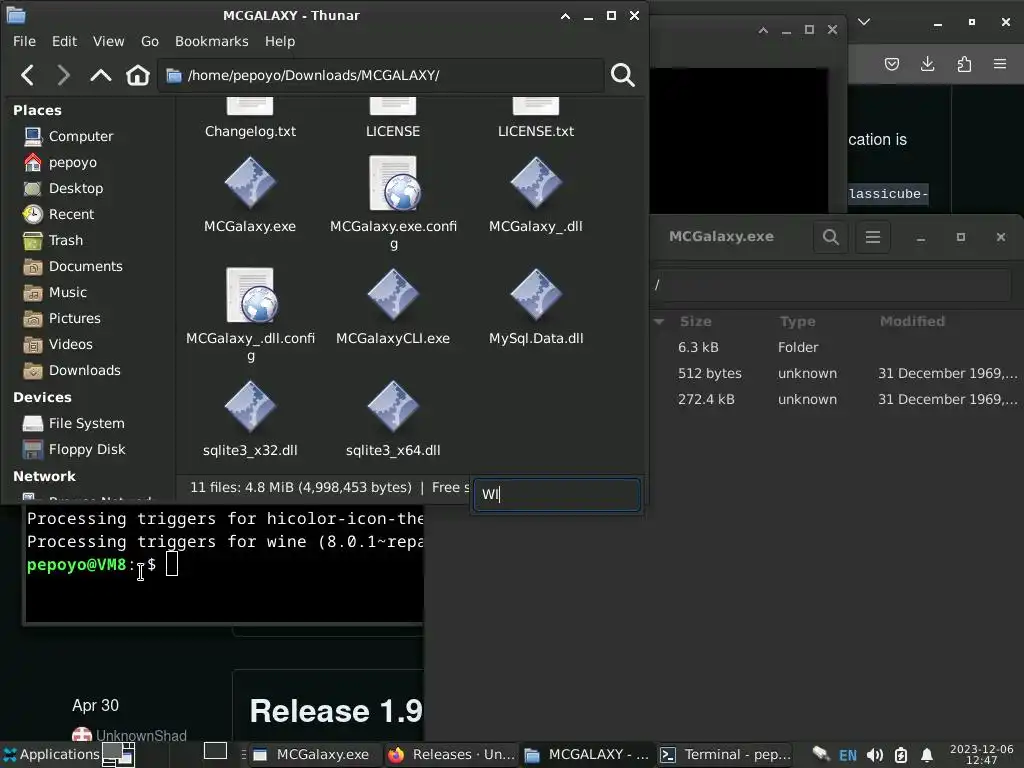The width and height of the screenshot is (1024, 768).
Task: Select the MCGalaxy_.dll file icon
Action: (536, 183)
